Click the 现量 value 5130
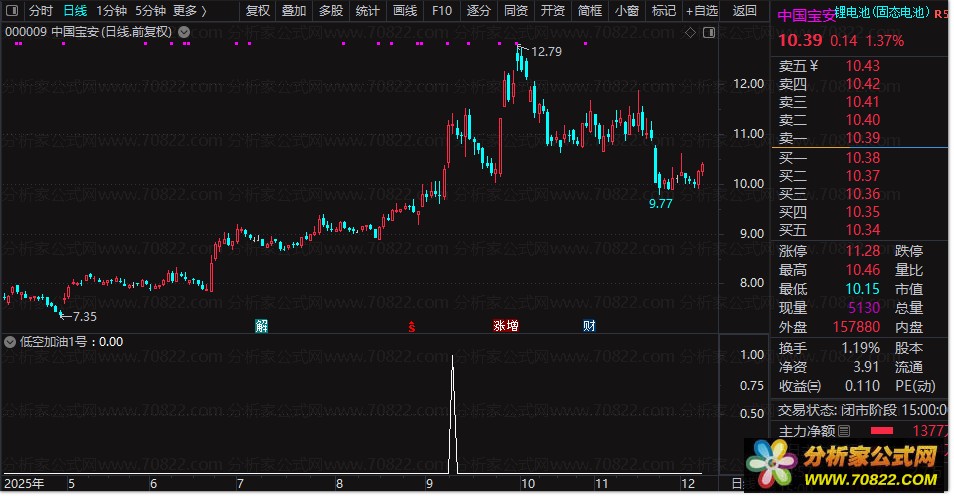This screenshot has height=496, width=954. coord(864,308)
